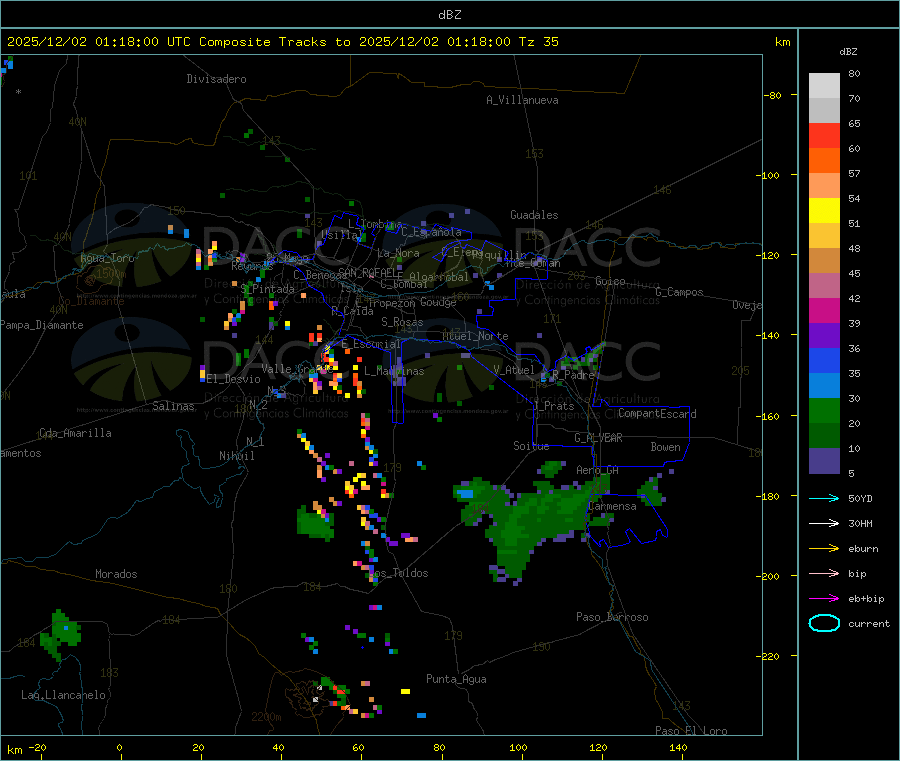Select the blue 35 dBZ color swatch

824,360
